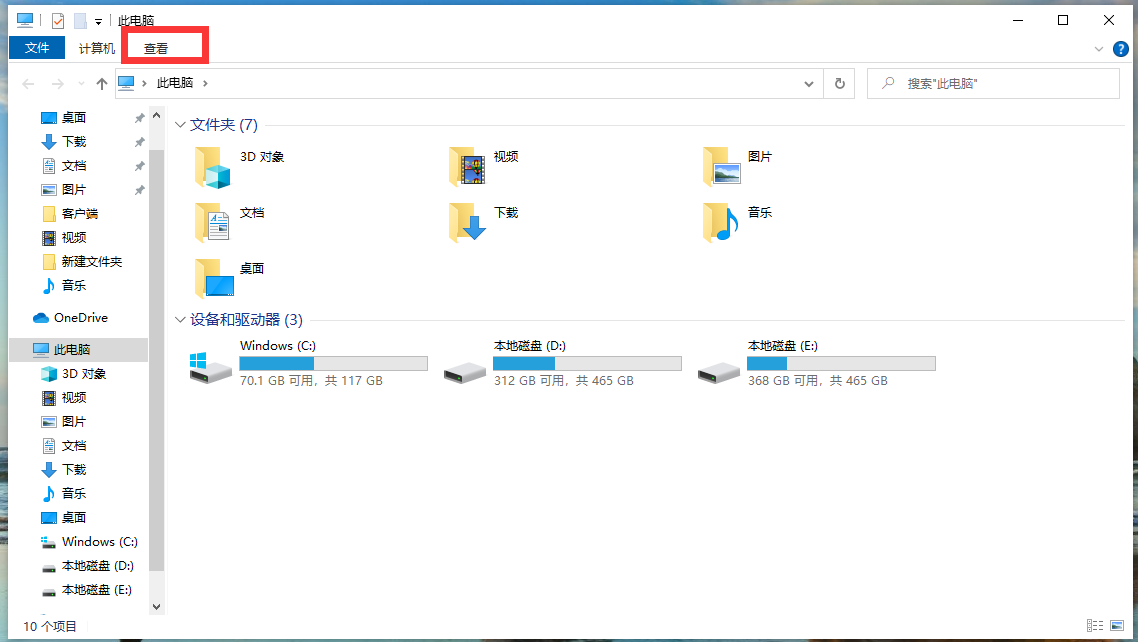Go up one level with up arrow
Image resolution: width=1138 pixels, height=642 pixels.
102,83
